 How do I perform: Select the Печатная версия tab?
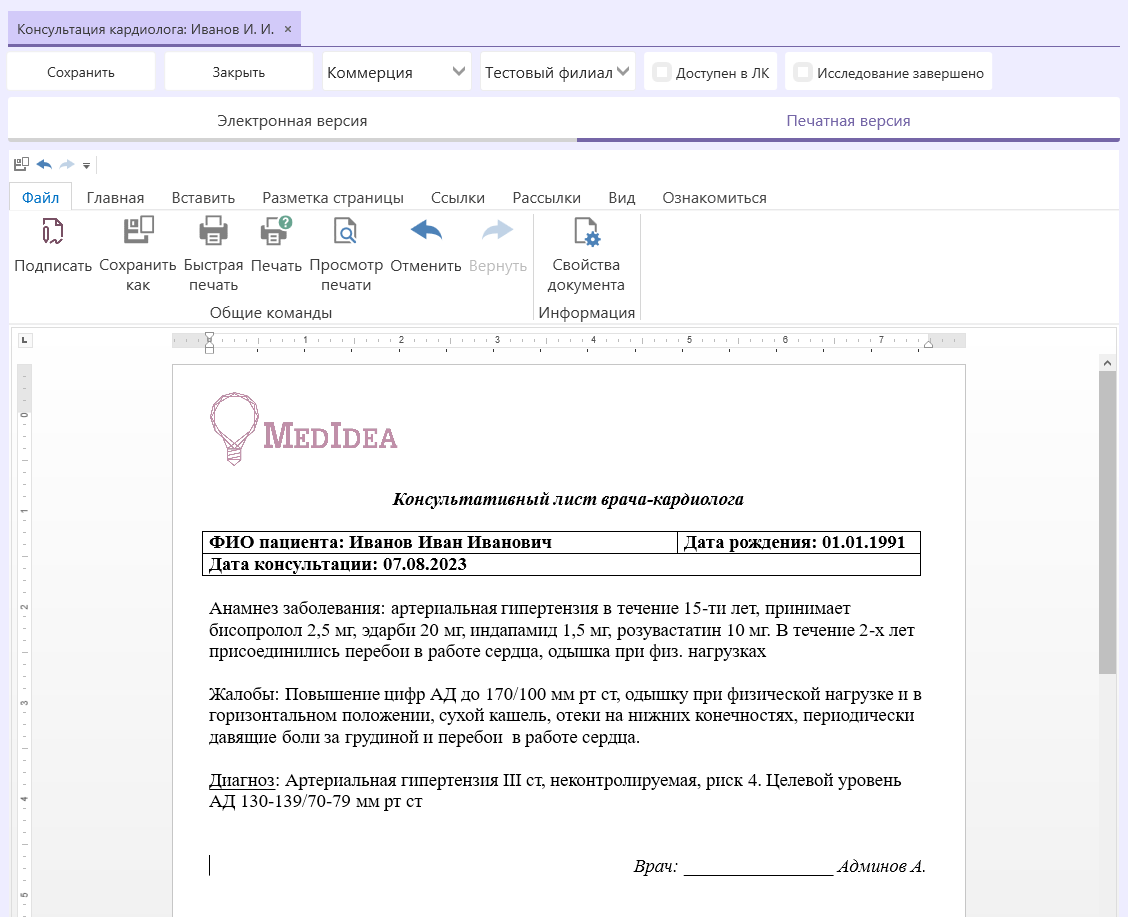coord(848,121)
